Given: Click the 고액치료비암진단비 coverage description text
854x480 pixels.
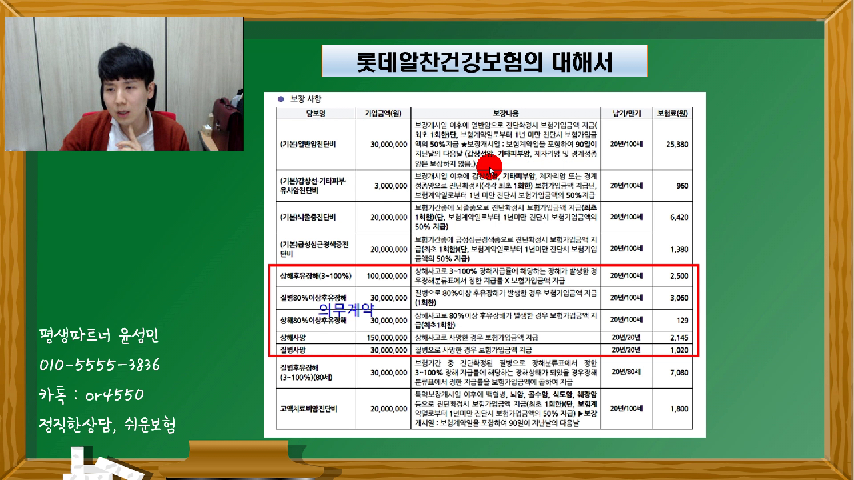Looking at the screenshot, I should [x=505, y=408].
